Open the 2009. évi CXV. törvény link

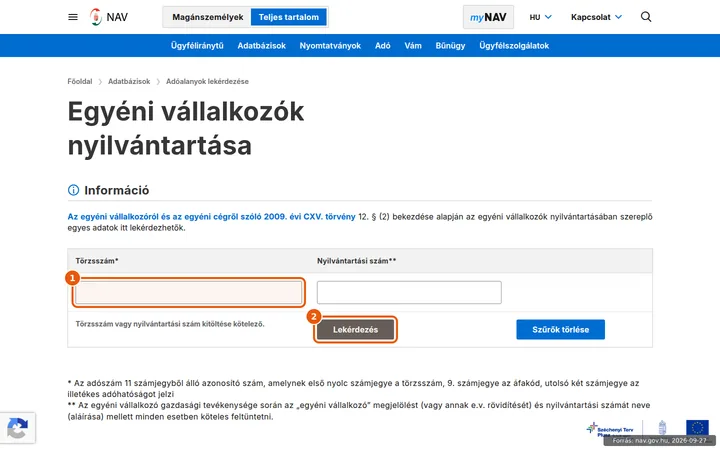pyautogui.click(x=211, y=217)
